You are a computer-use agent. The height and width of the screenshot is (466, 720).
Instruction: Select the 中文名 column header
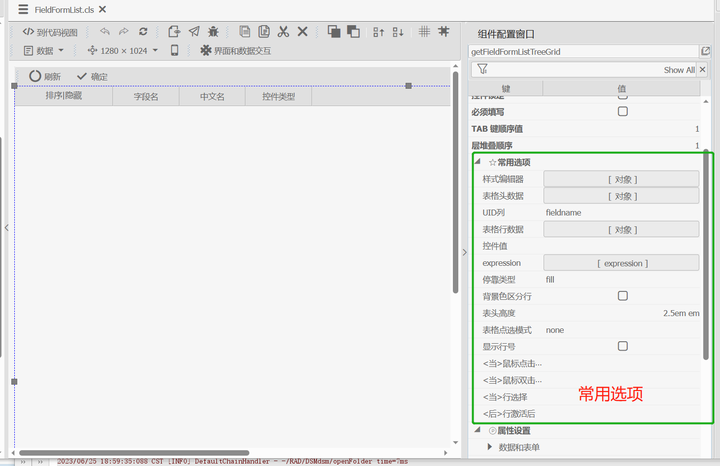(x=212, y=96)
